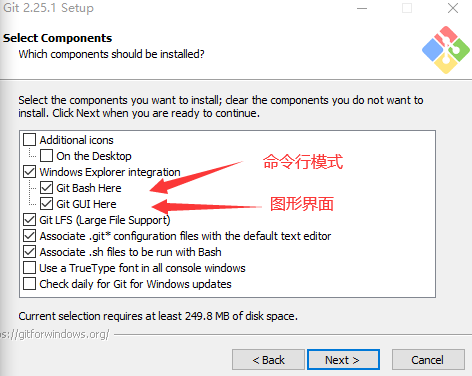Go to the Next setup page

point(343,360)
